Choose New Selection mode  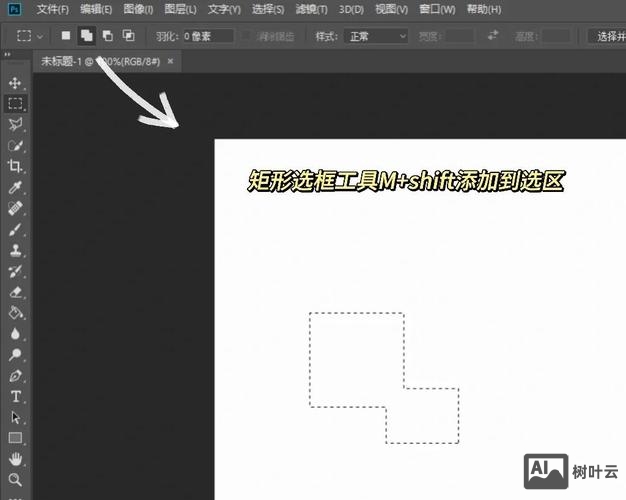click(x=66, y=36)
